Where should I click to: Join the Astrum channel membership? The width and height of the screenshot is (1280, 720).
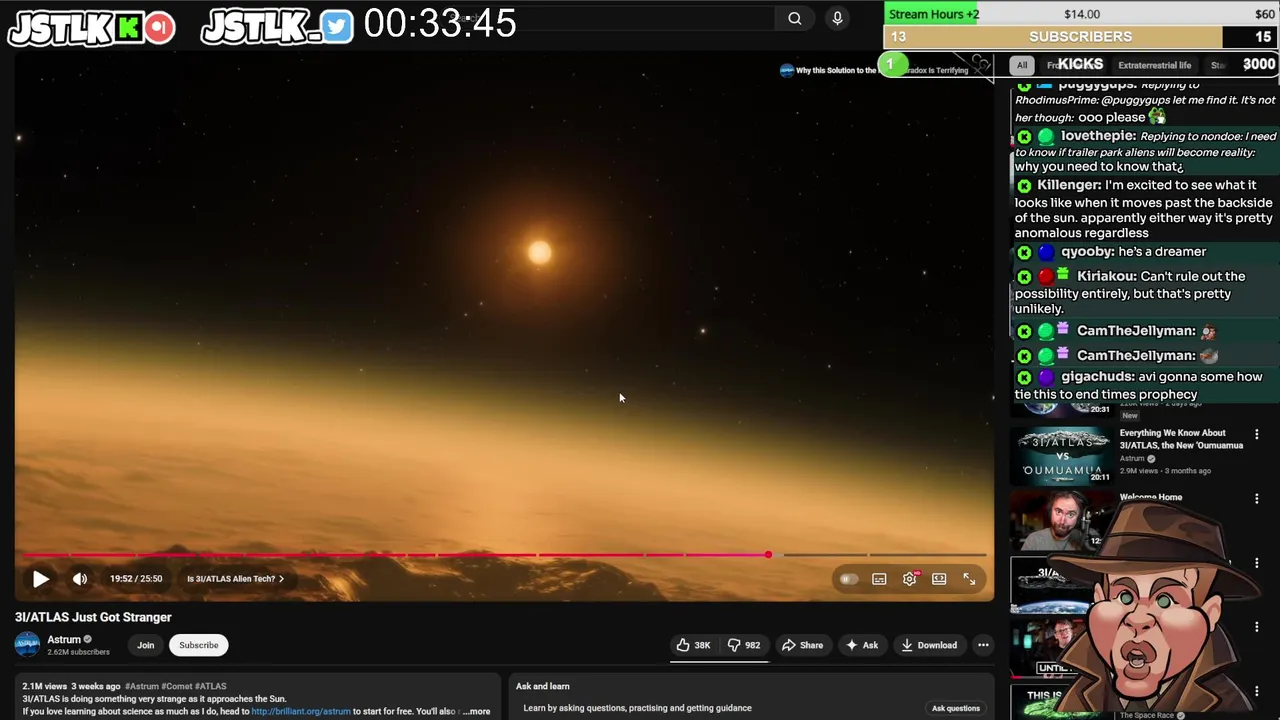146,645
